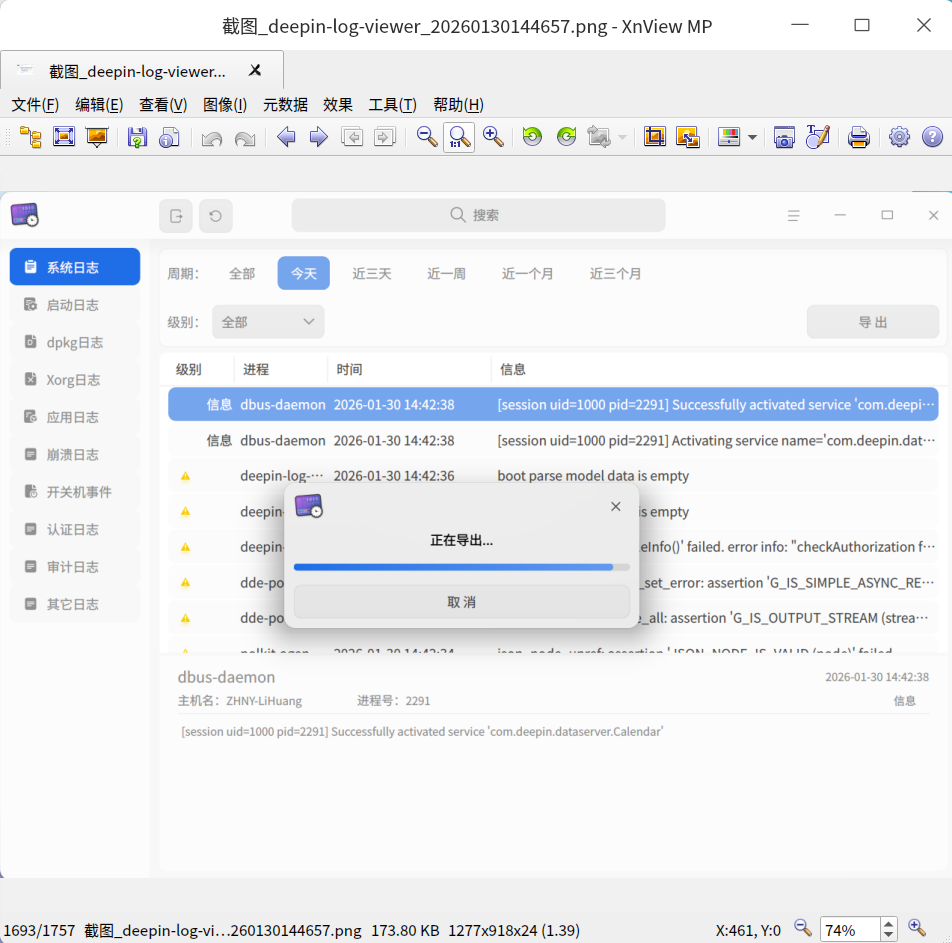Click the 1277x918x24 (1.39) dimensions text

(514, 930)
